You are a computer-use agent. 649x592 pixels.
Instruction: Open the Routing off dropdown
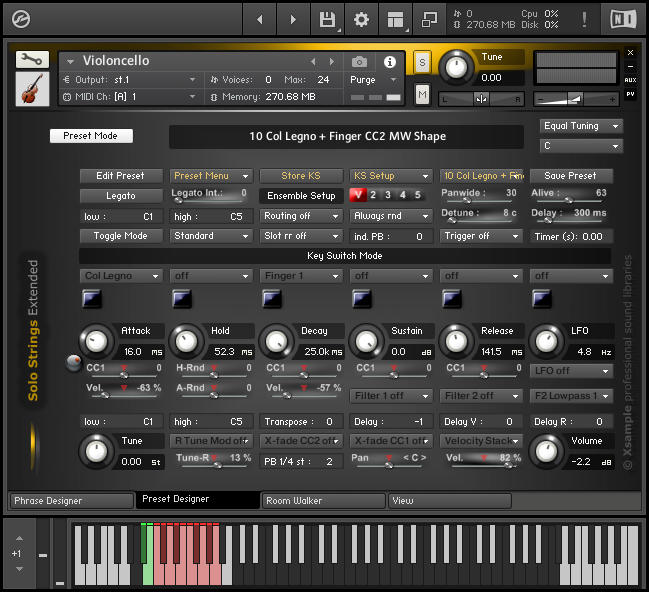pos(301,216)
